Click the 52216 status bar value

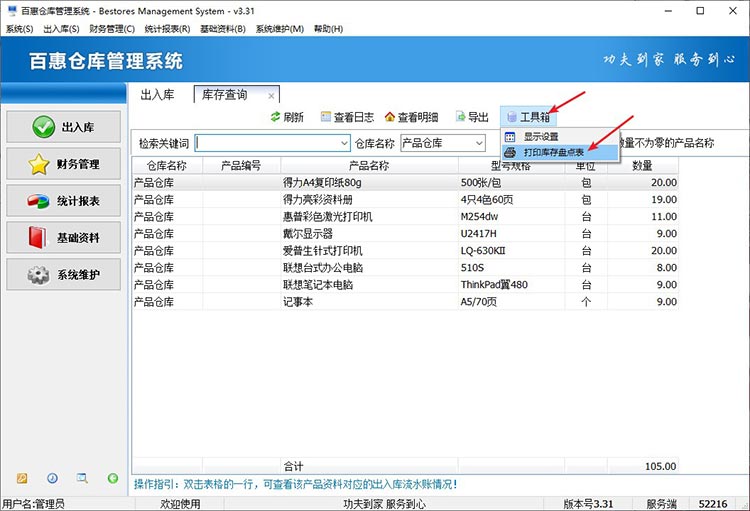[x=713, y=504]
